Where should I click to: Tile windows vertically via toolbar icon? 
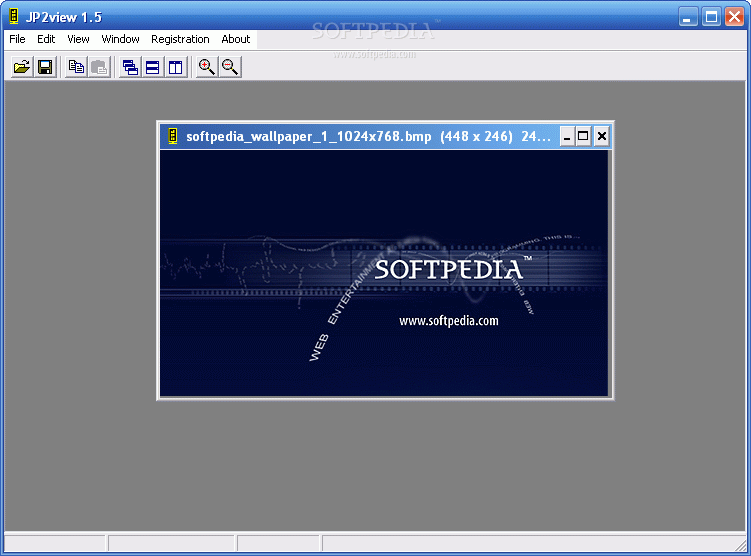176,67
